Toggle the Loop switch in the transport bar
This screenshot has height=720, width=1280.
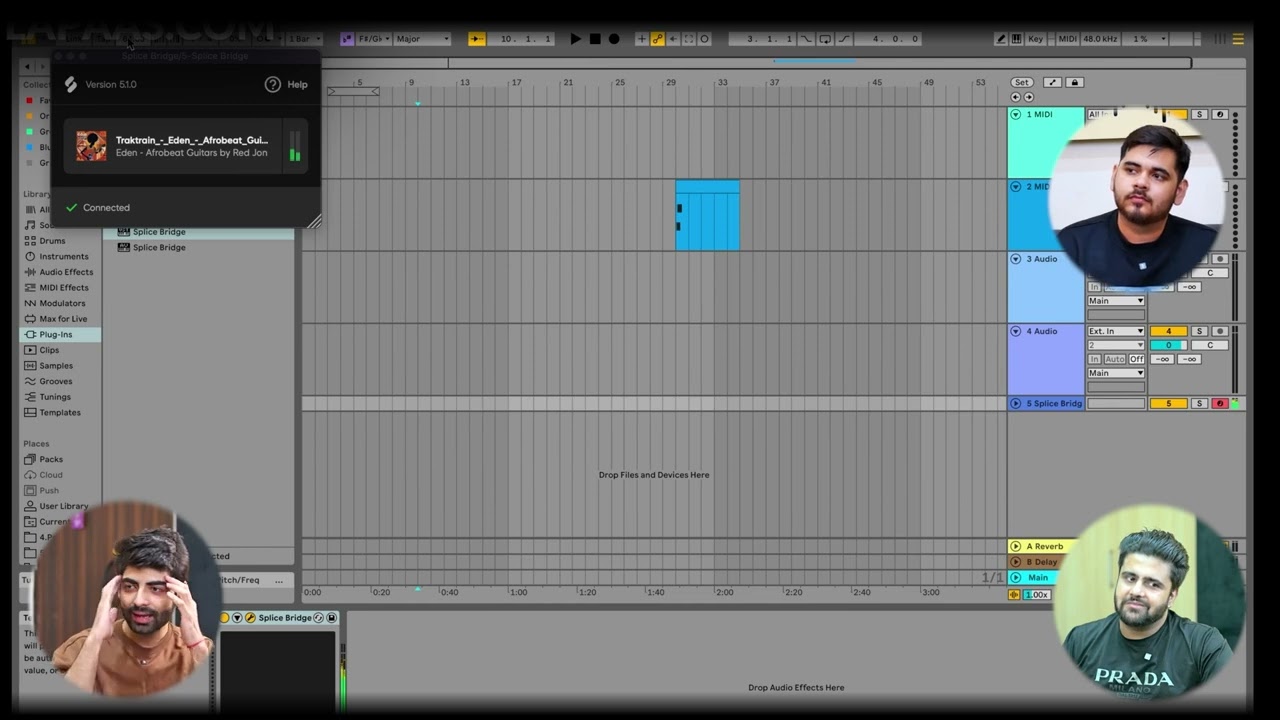(x=825, y=39)
